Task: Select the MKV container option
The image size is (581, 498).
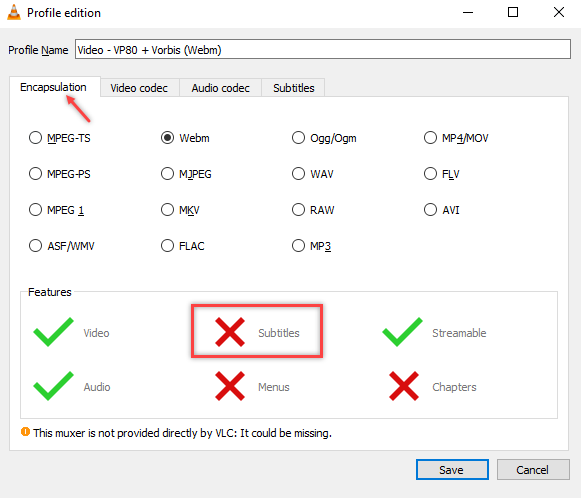Action: (x=167, y=210)
